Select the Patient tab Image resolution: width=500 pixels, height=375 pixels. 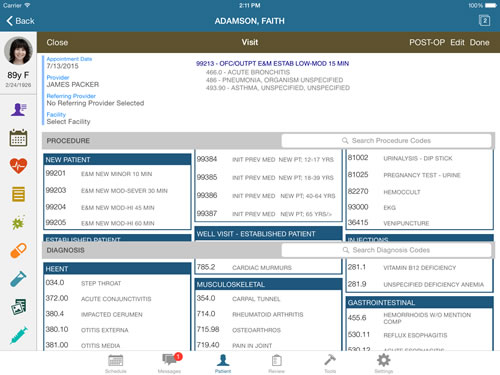click(x=223, y=363)
